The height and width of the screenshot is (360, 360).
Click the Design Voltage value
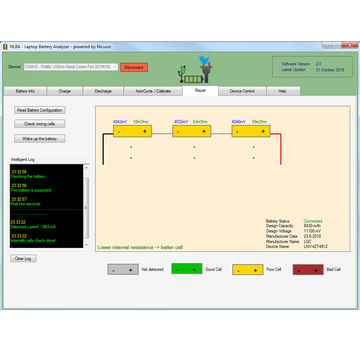coord(313,231)
